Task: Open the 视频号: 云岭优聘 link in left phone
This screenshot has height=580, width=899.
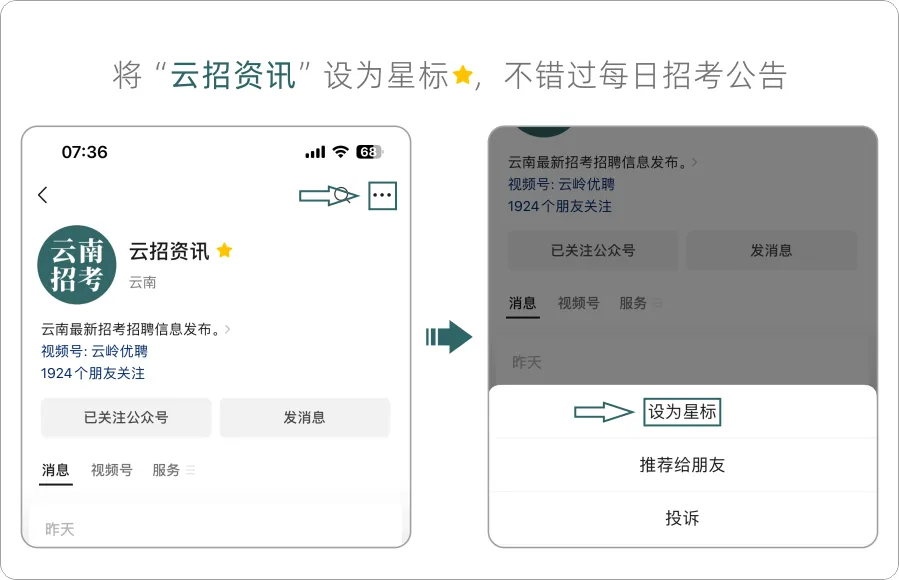Action: pos(95,351)
